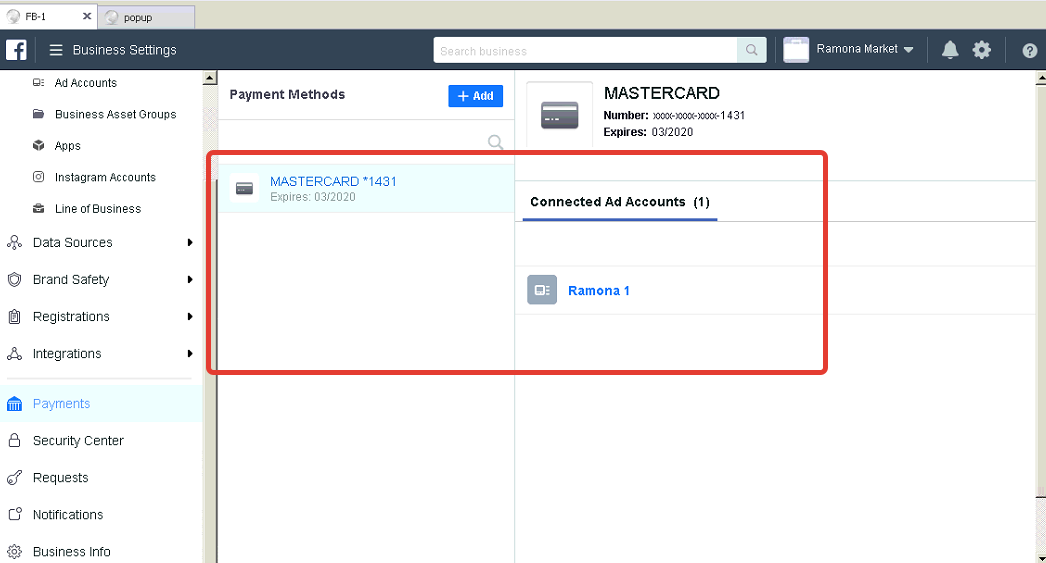Click the sidebar scrollbar up arrow
Image resolution: width=1046 pixels, height=563 pixels.
pos(209,78)
